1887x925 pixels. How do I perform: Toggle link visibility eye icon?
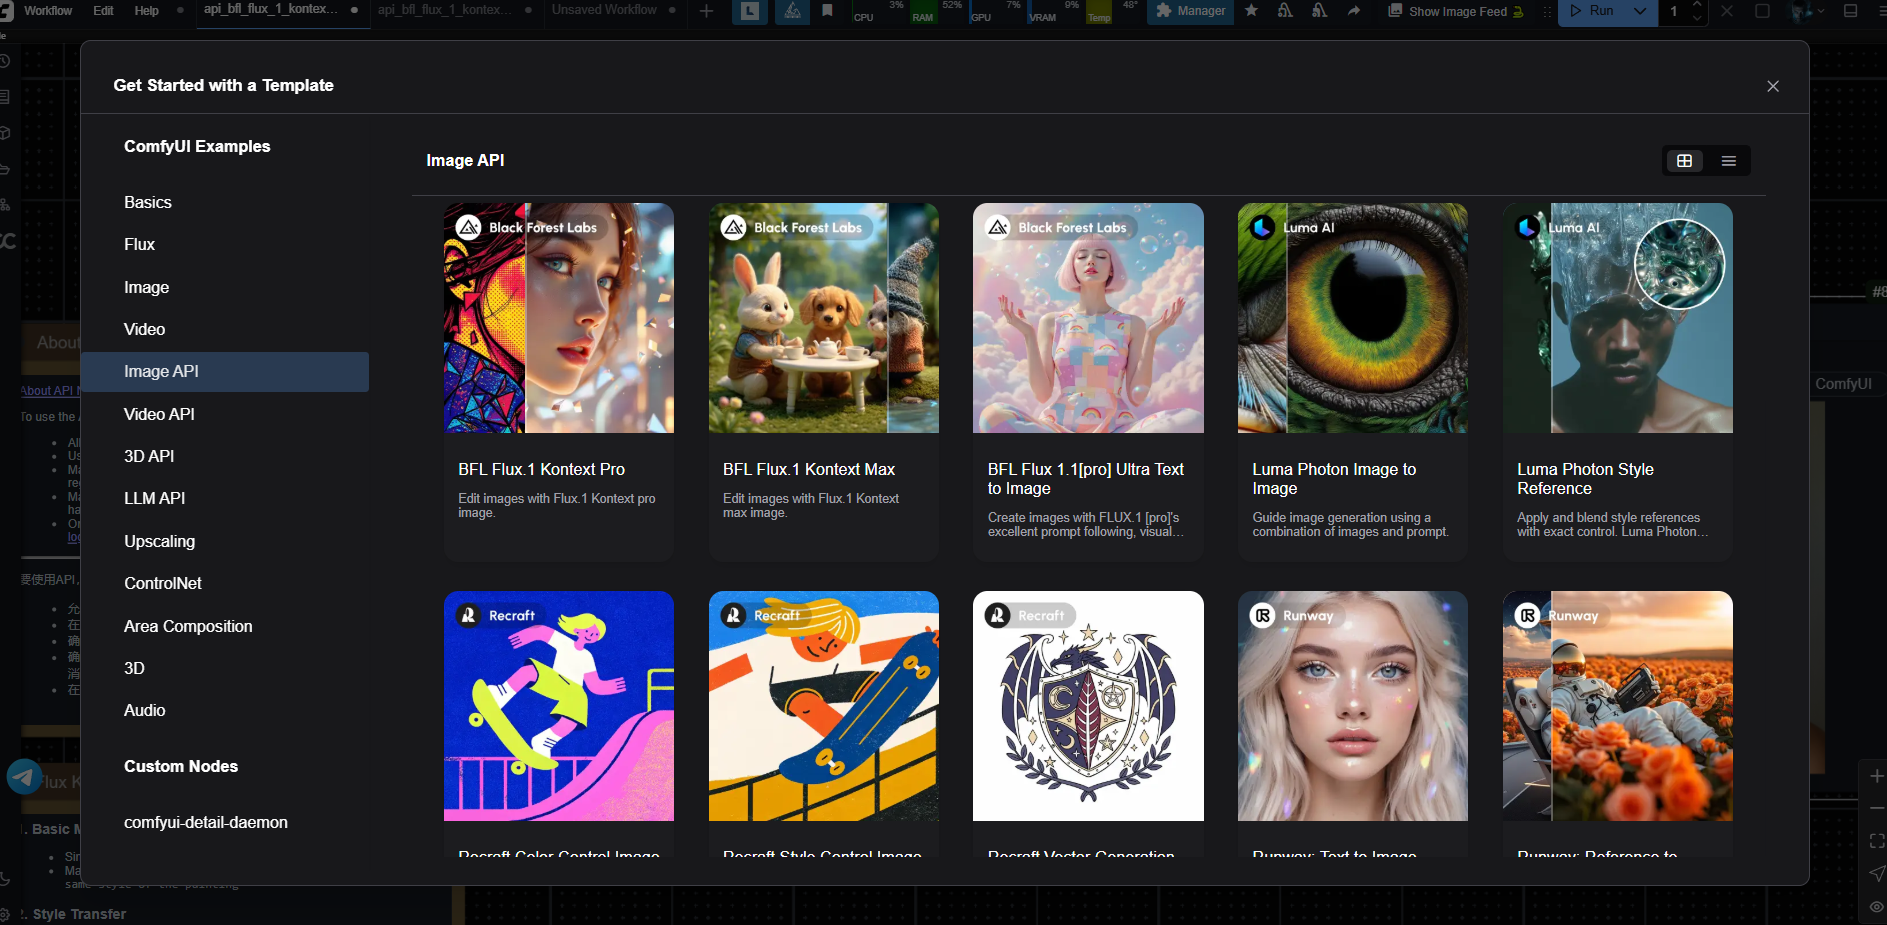1876,907
